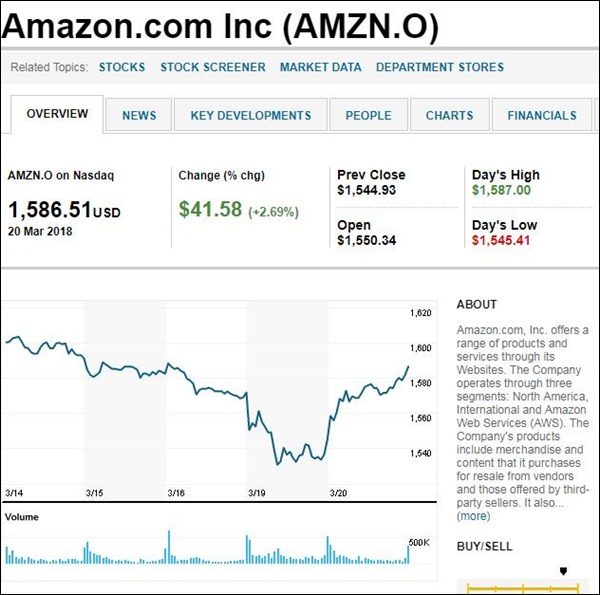The image size is (600, 595).
Task: Switch to the NEWS tab
Action: click(139, 115)
